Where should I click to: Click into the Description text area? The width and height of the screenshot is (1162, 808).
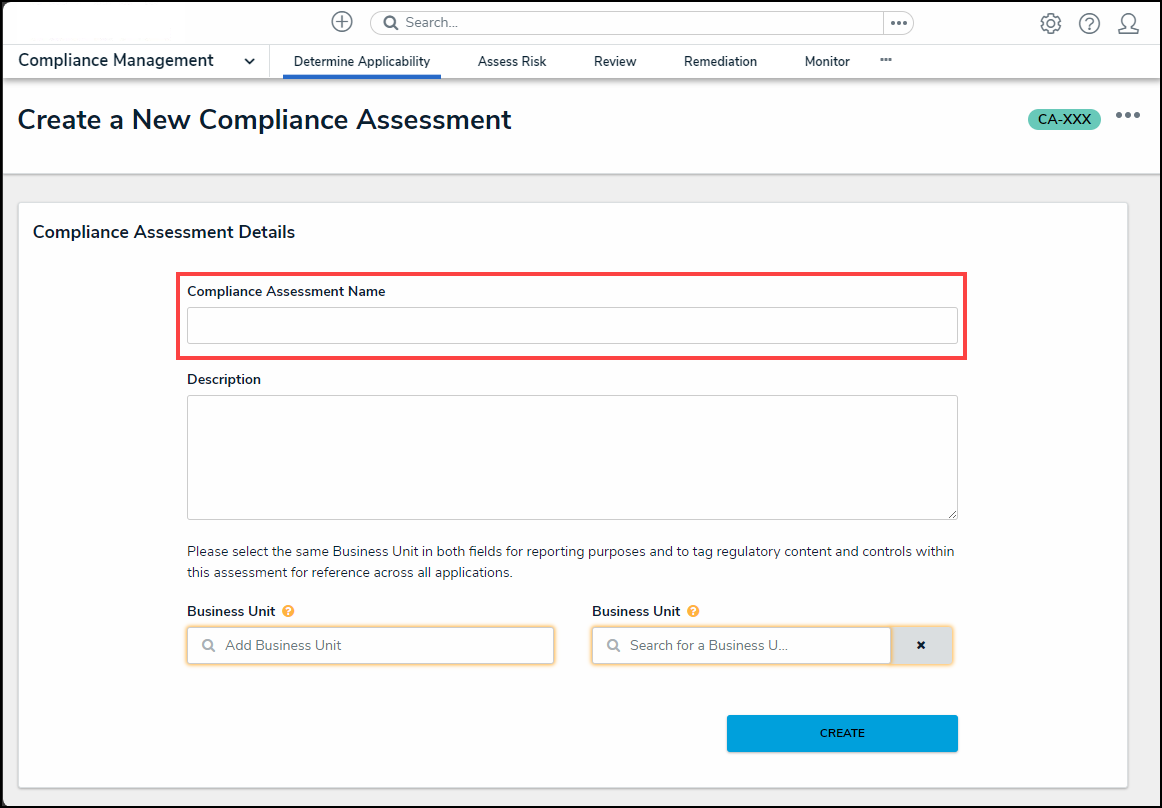(572, 457)
